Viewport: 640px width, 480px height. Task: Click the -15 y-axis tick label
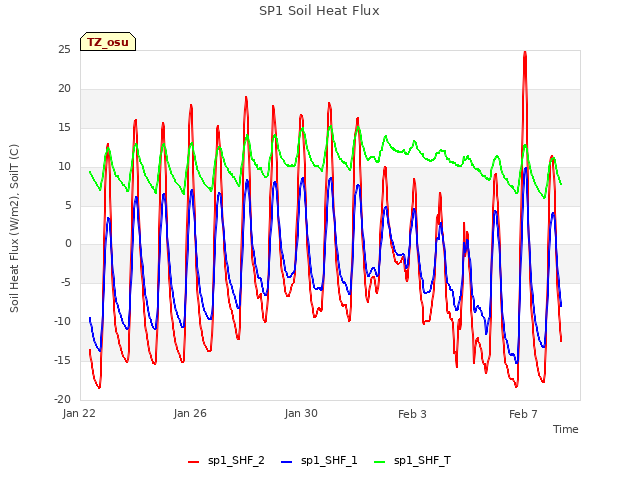pyautogui.click(x=63, y=360)
